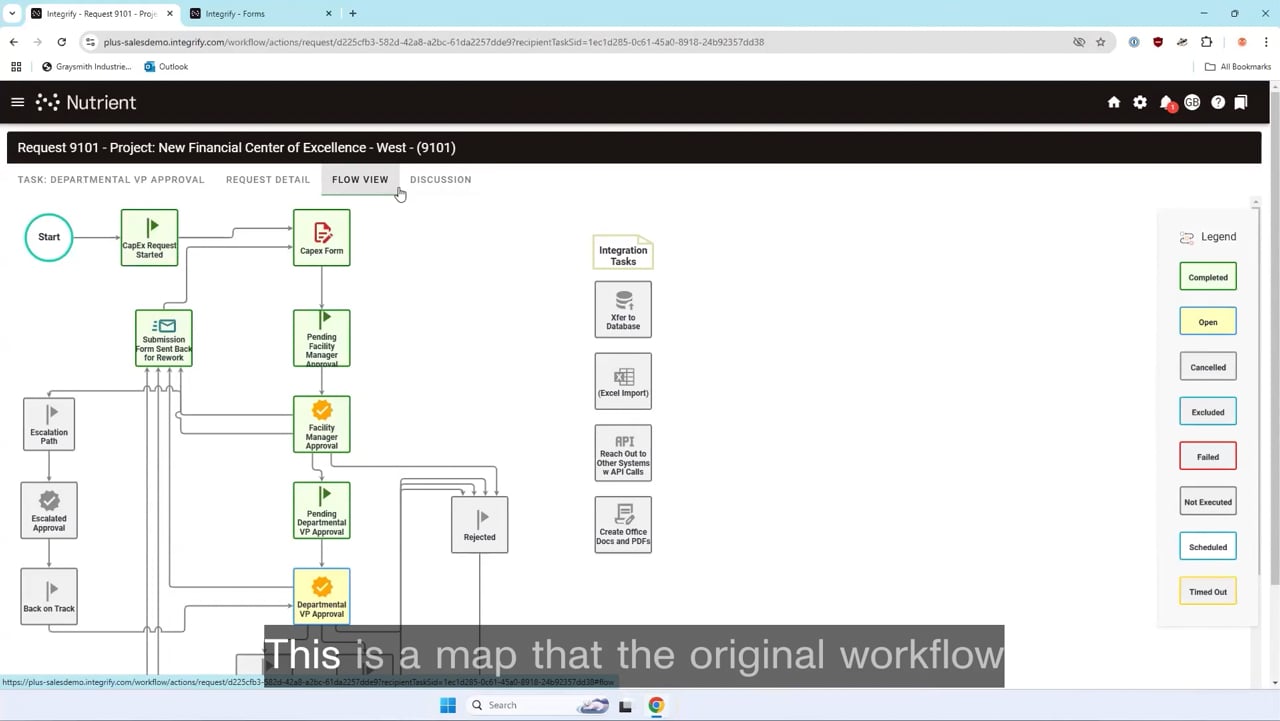Open the GB user profile avatar
Image resolution: width=1280 pixels, height=721 pixels.
click(1192, 102)
